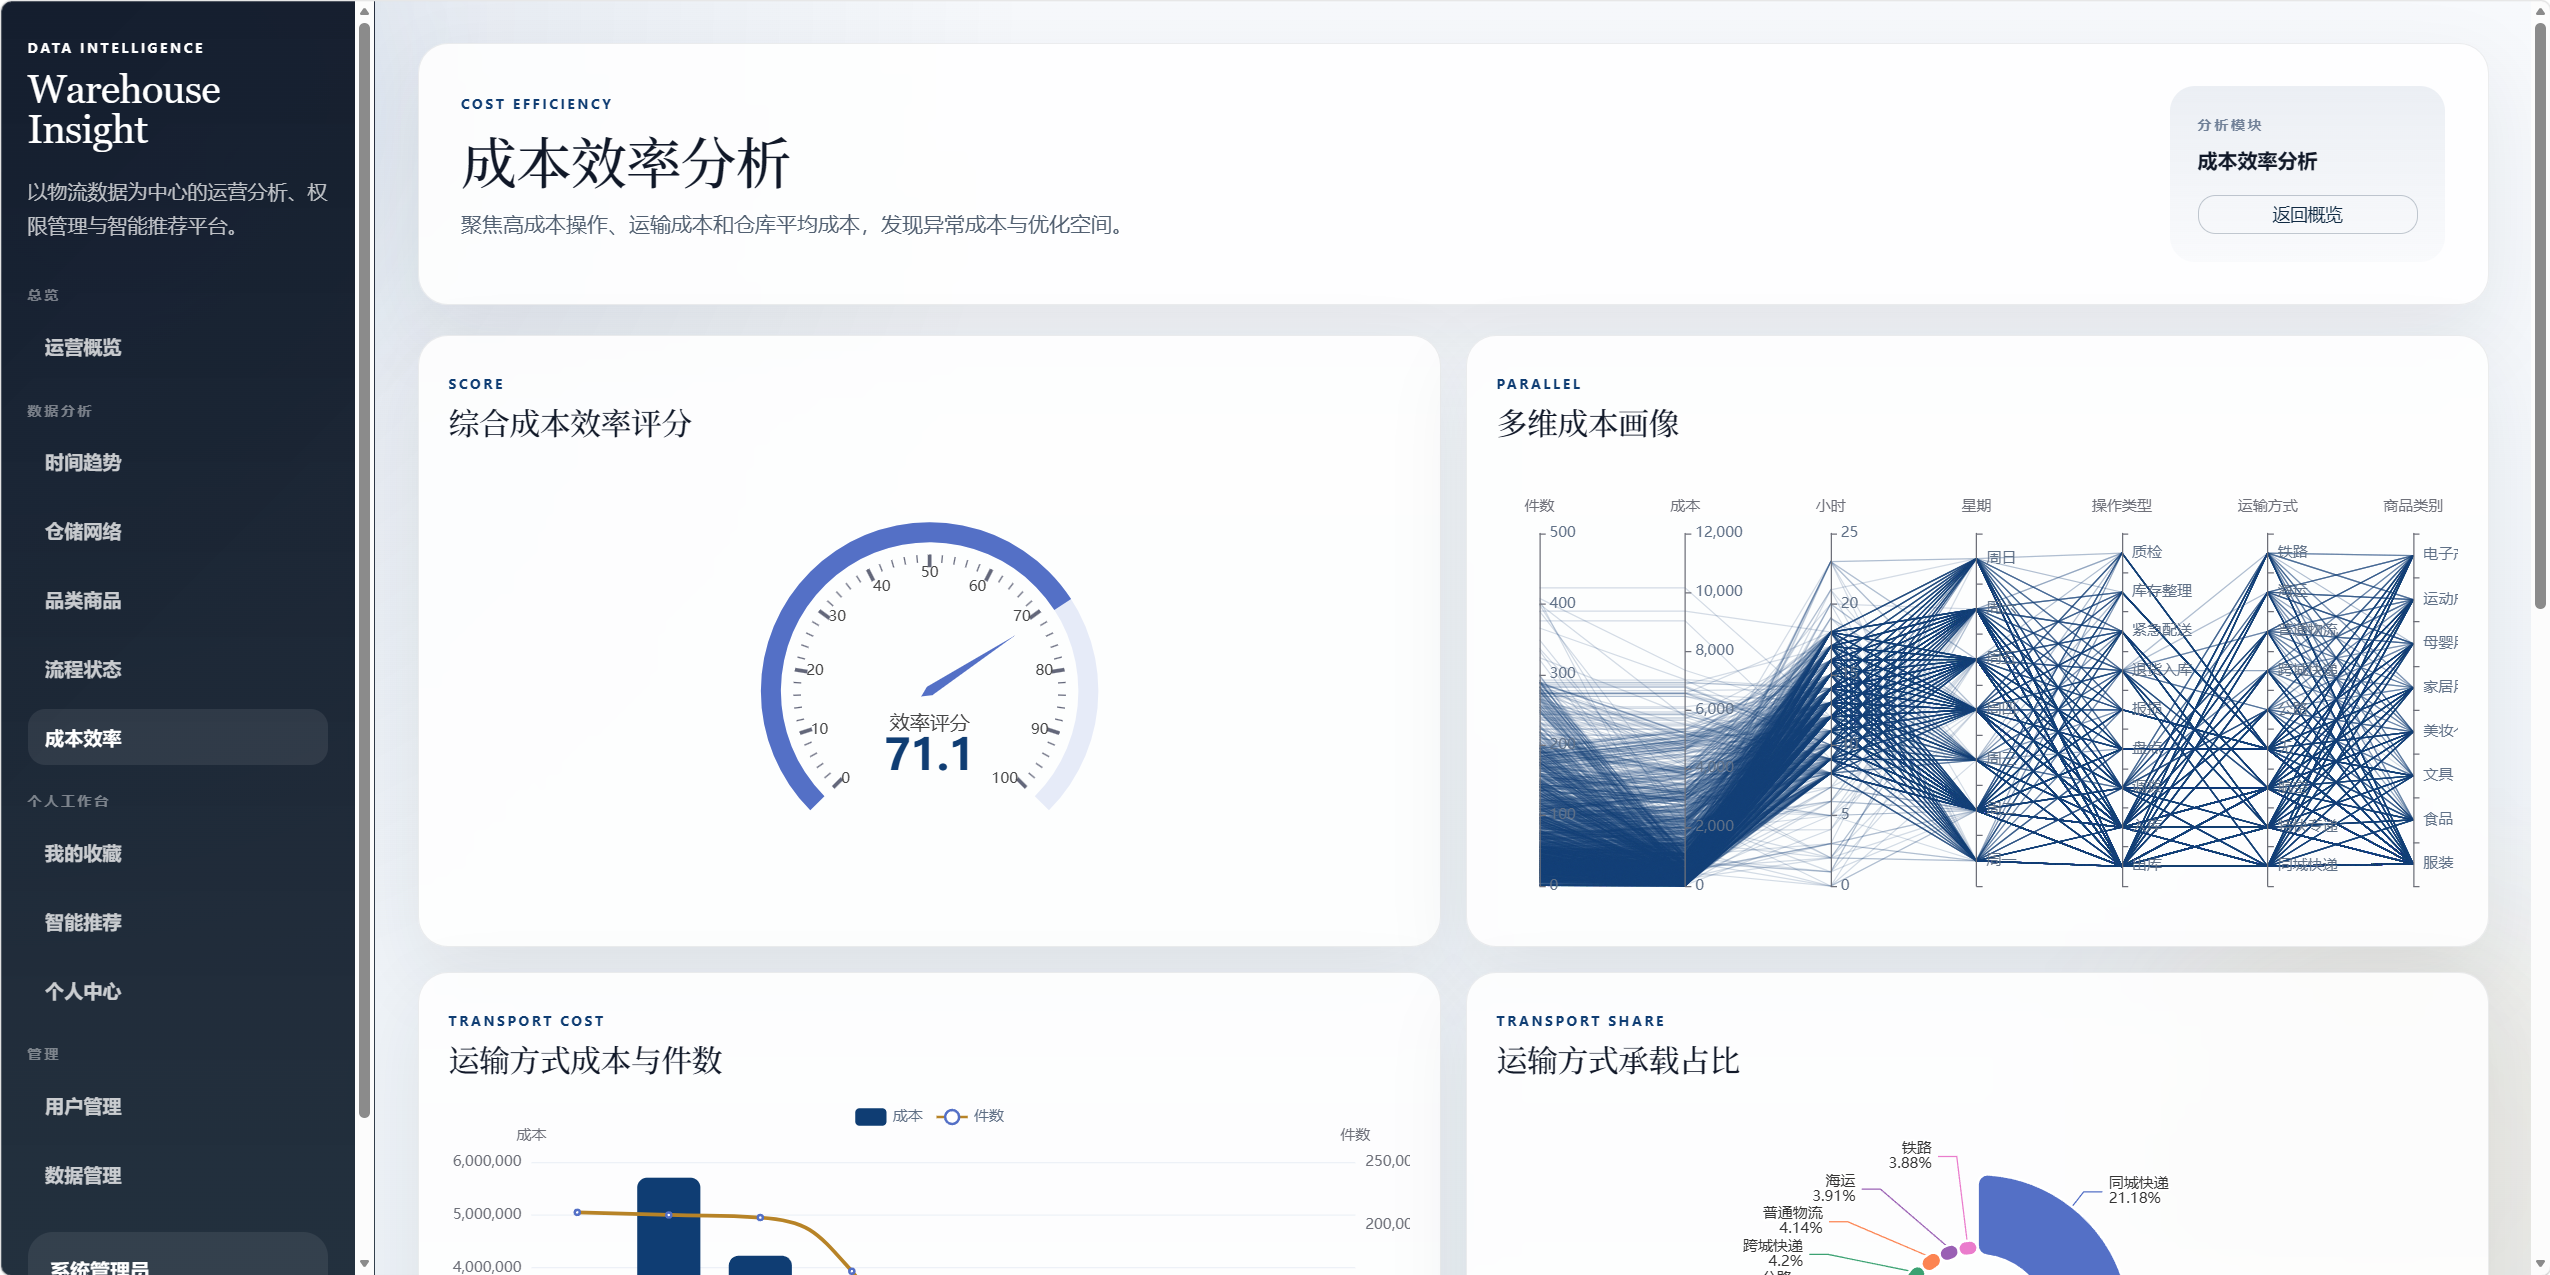This screenshot has height=1275, width=2550.
Task: Open 我的收藏 favorites
Action: pos(83,853)
